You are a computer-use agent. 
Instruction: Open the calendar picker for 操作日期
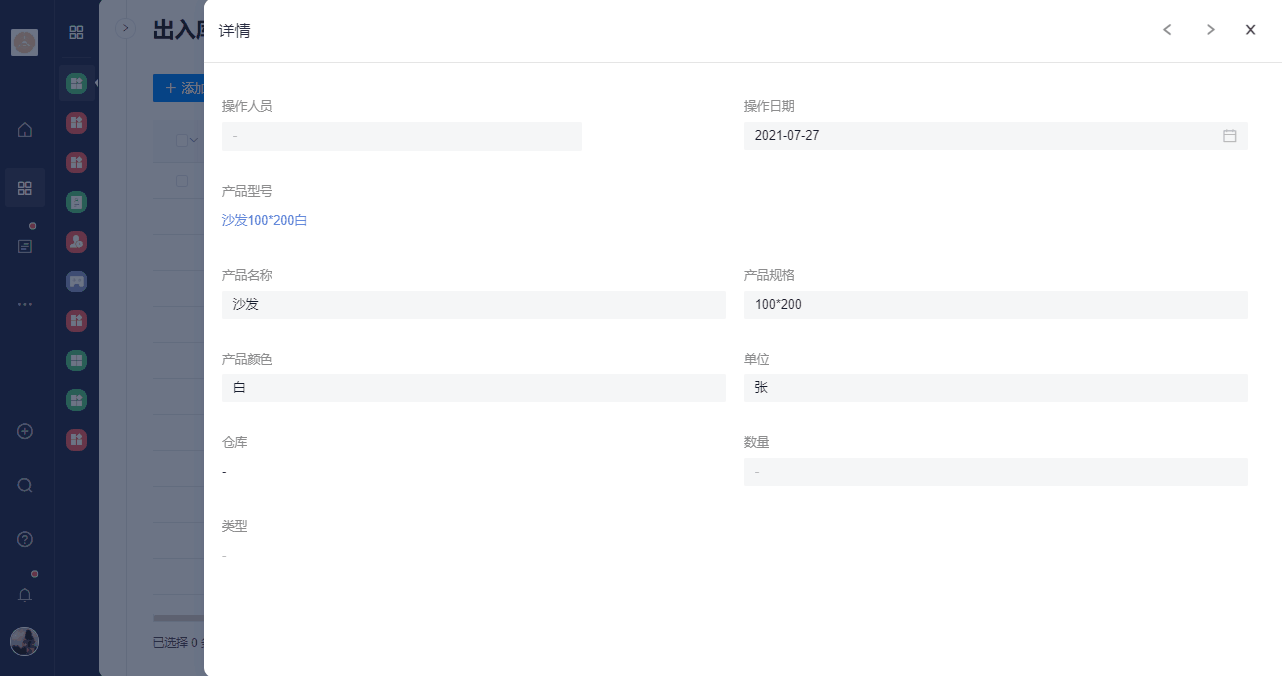[1229, 136]
